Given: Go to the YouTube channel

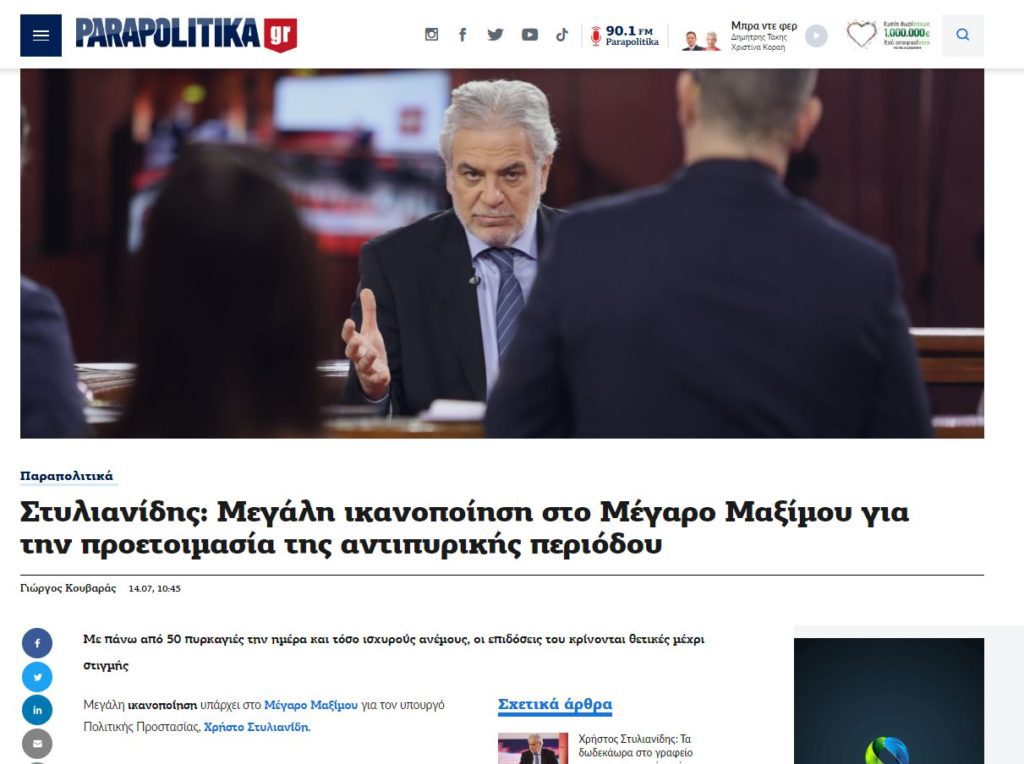Looking at the screenshot, I should (x=530, y=35).
